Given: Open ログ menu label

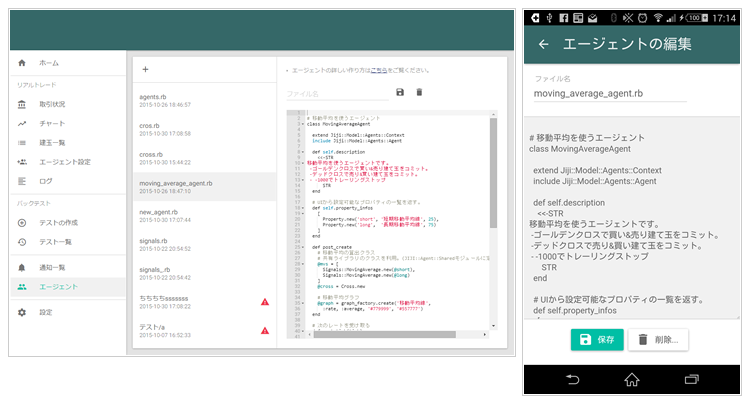Looking at the screenshot, I should coord(46,181).
